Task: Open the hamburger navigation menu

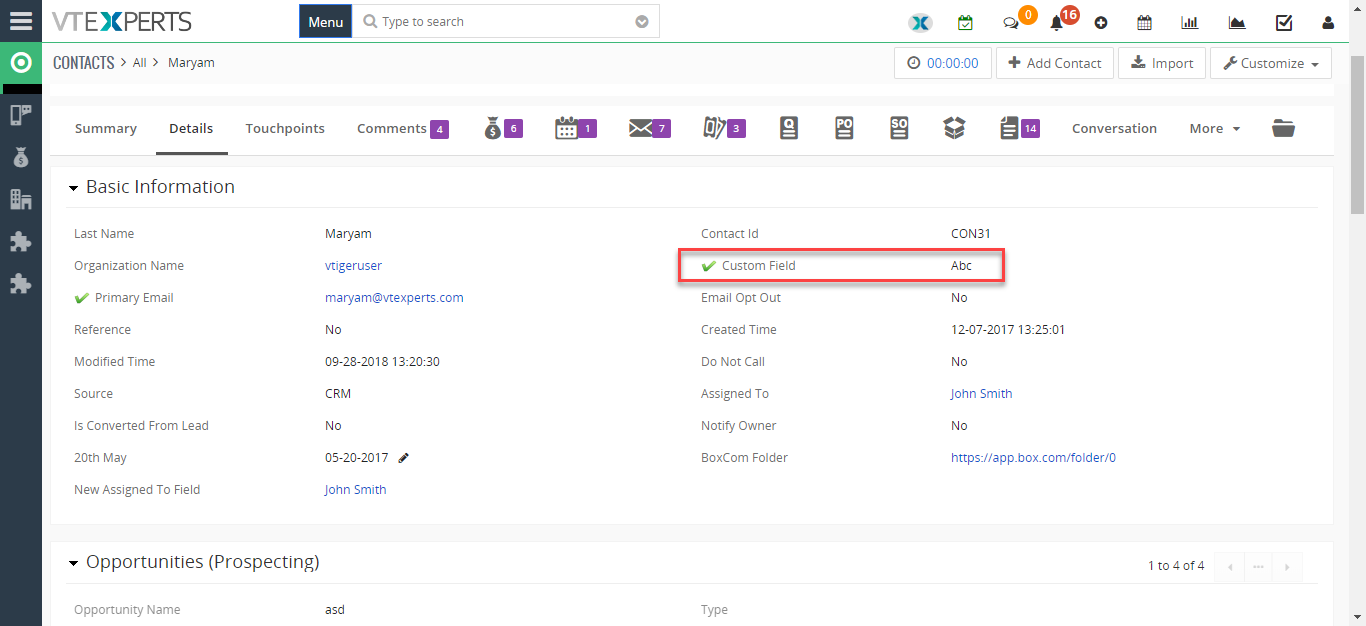Action: (20, 21)
